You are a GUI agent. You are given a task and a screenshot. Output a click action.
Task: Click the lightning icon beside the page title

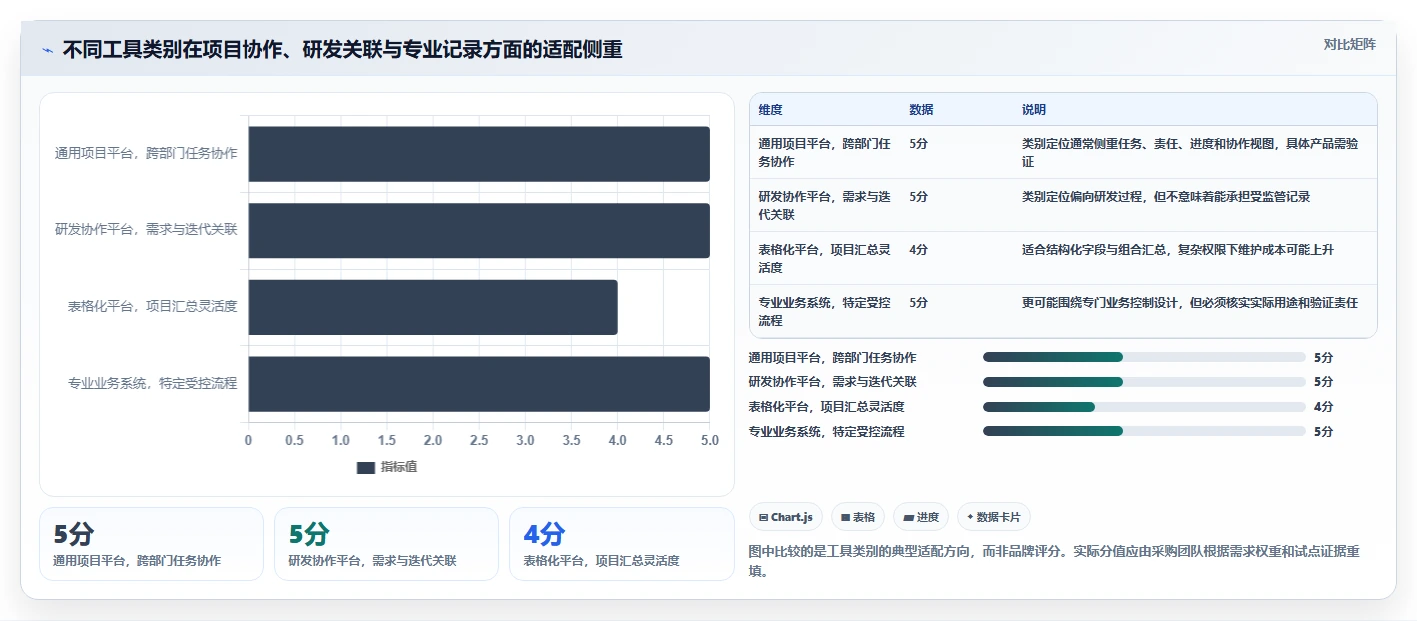coord(47,49)
